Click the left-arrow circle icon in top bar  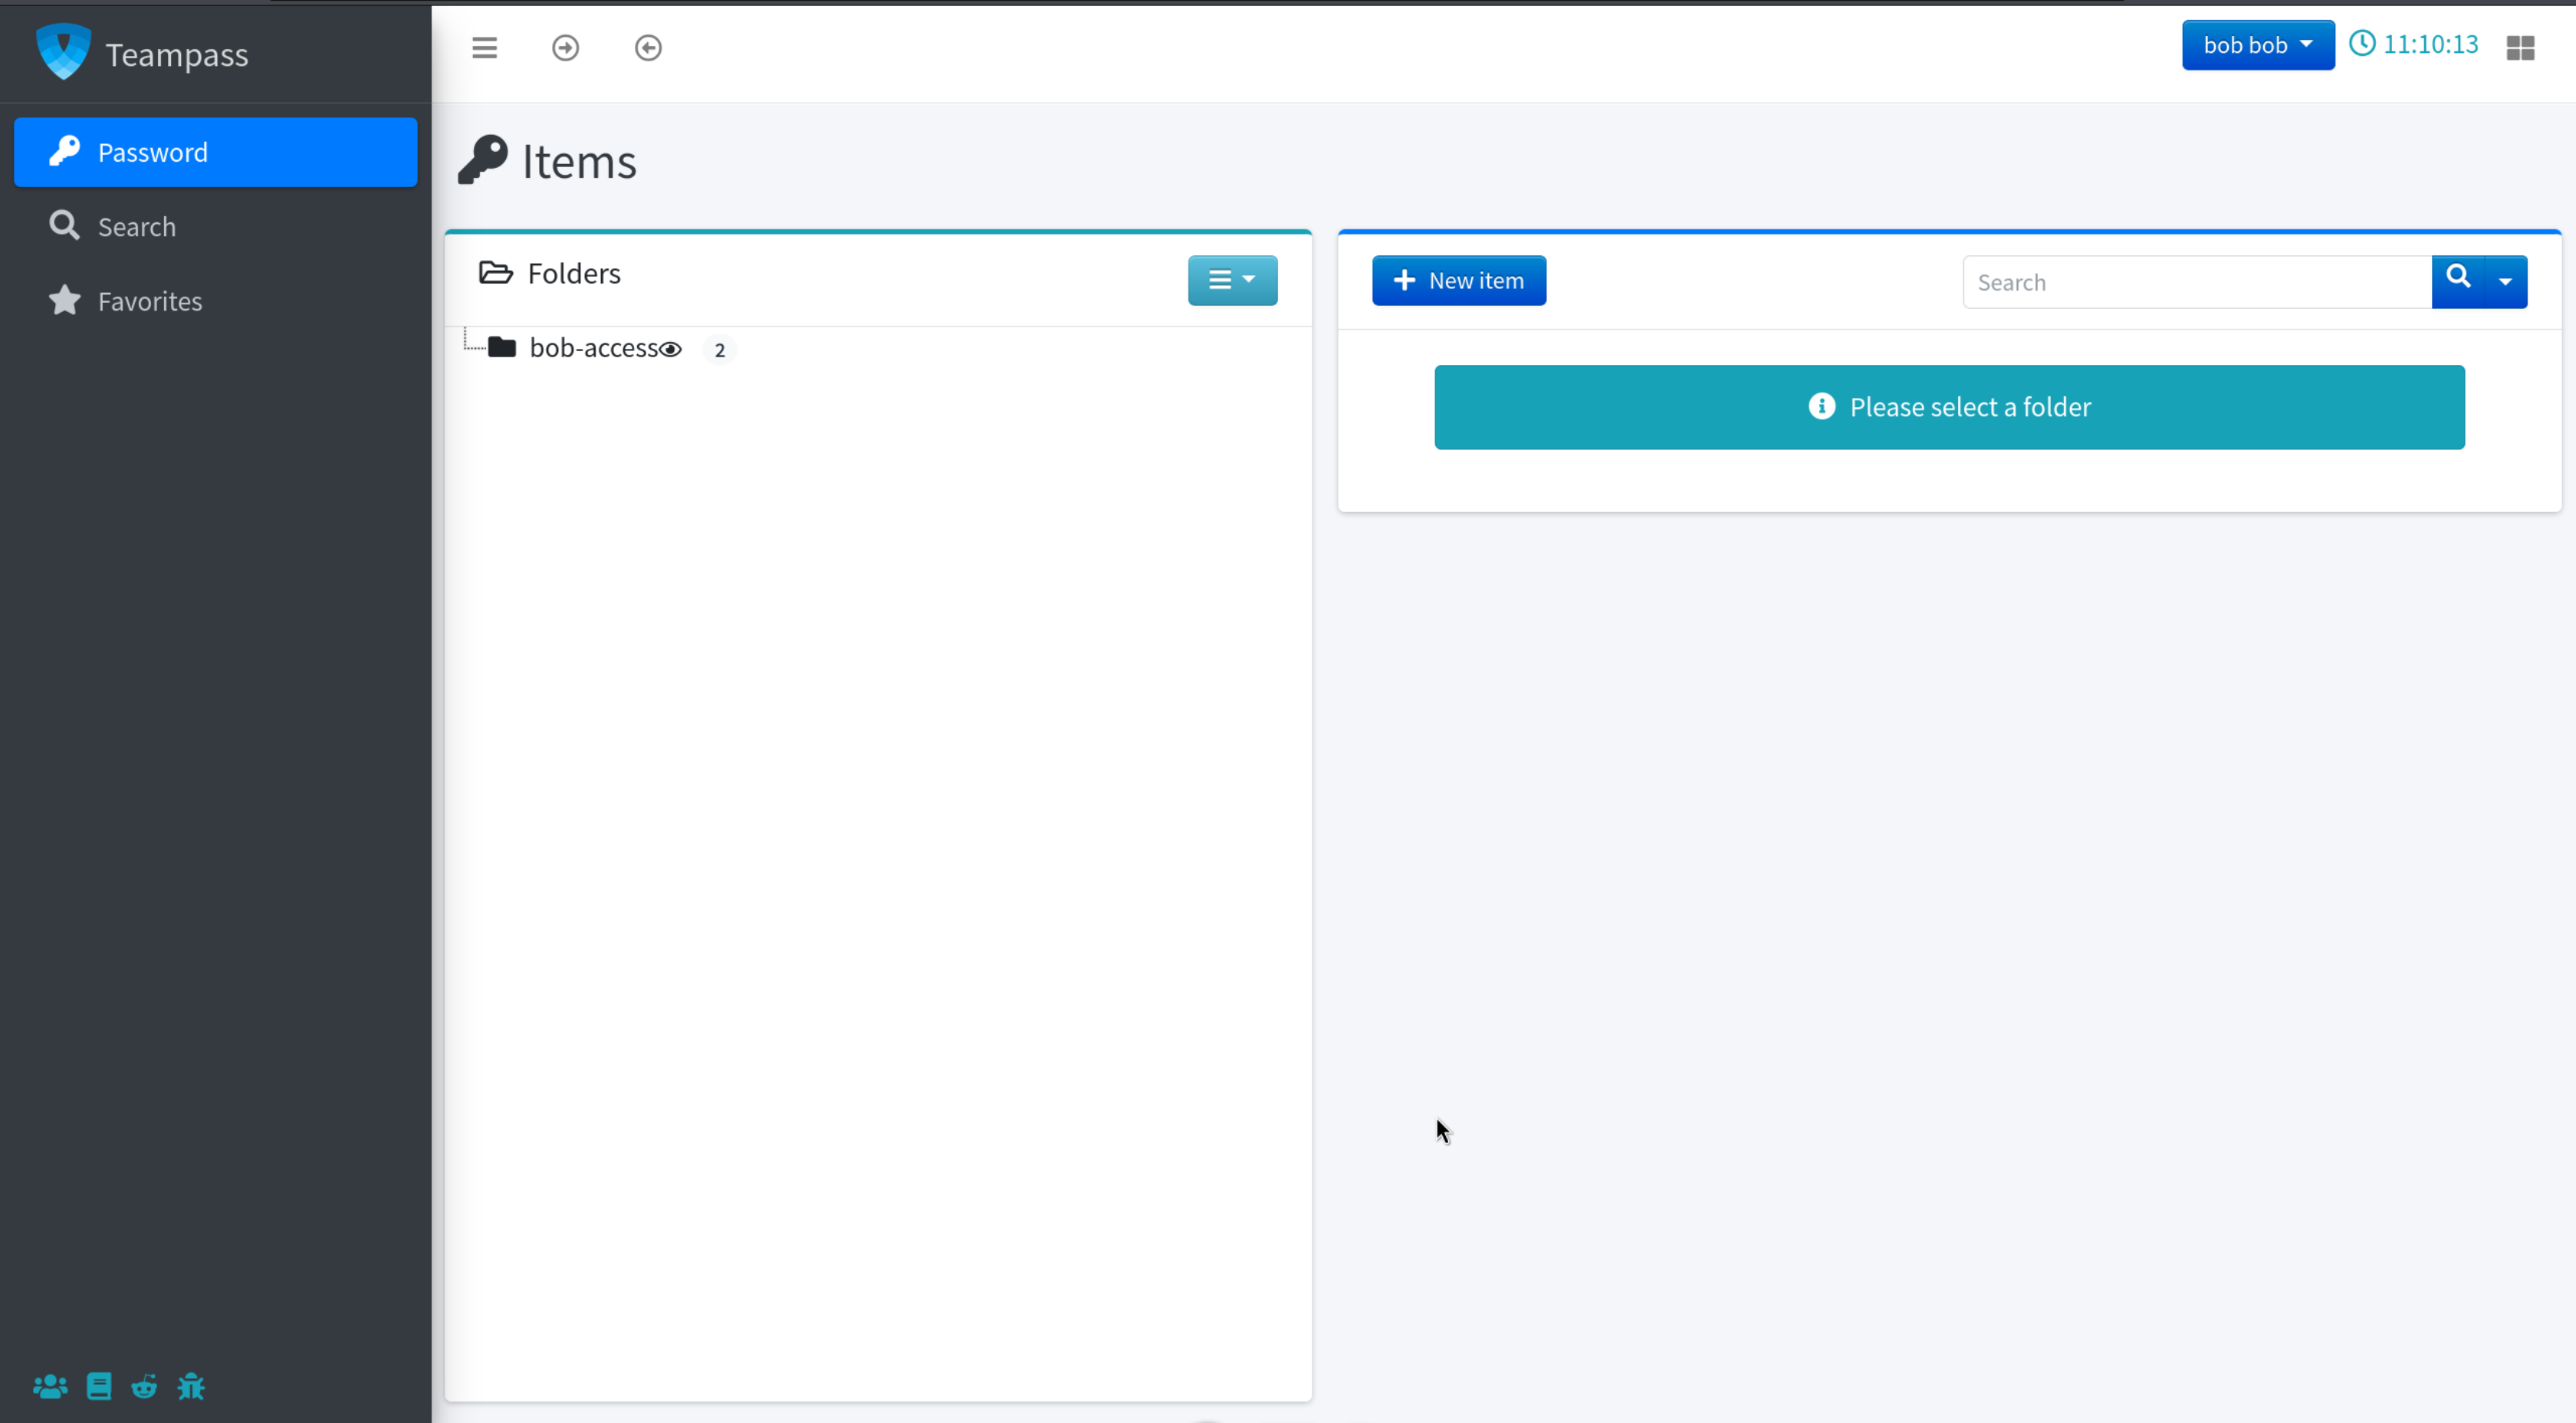coord(648,48)
